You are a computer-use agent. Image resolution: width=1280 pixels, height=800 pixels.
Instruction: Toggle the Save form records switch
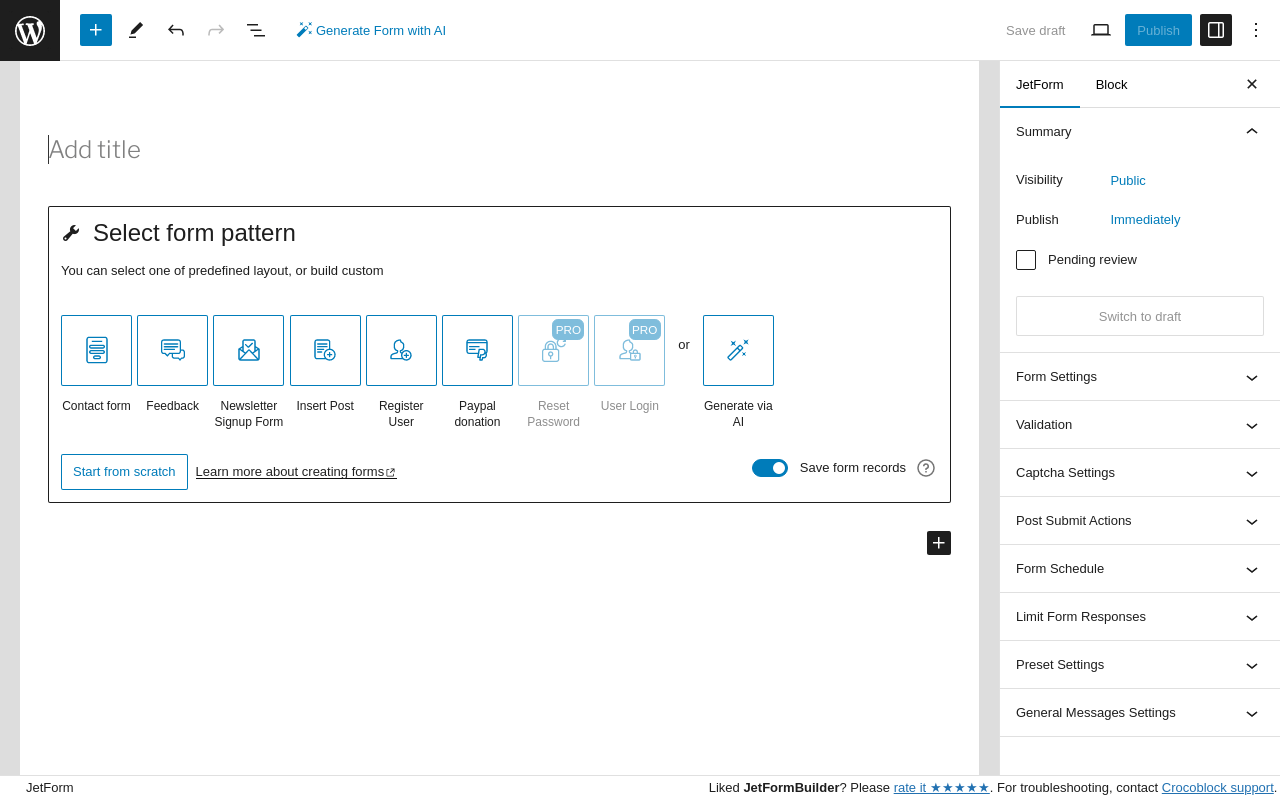coord(770,468)
